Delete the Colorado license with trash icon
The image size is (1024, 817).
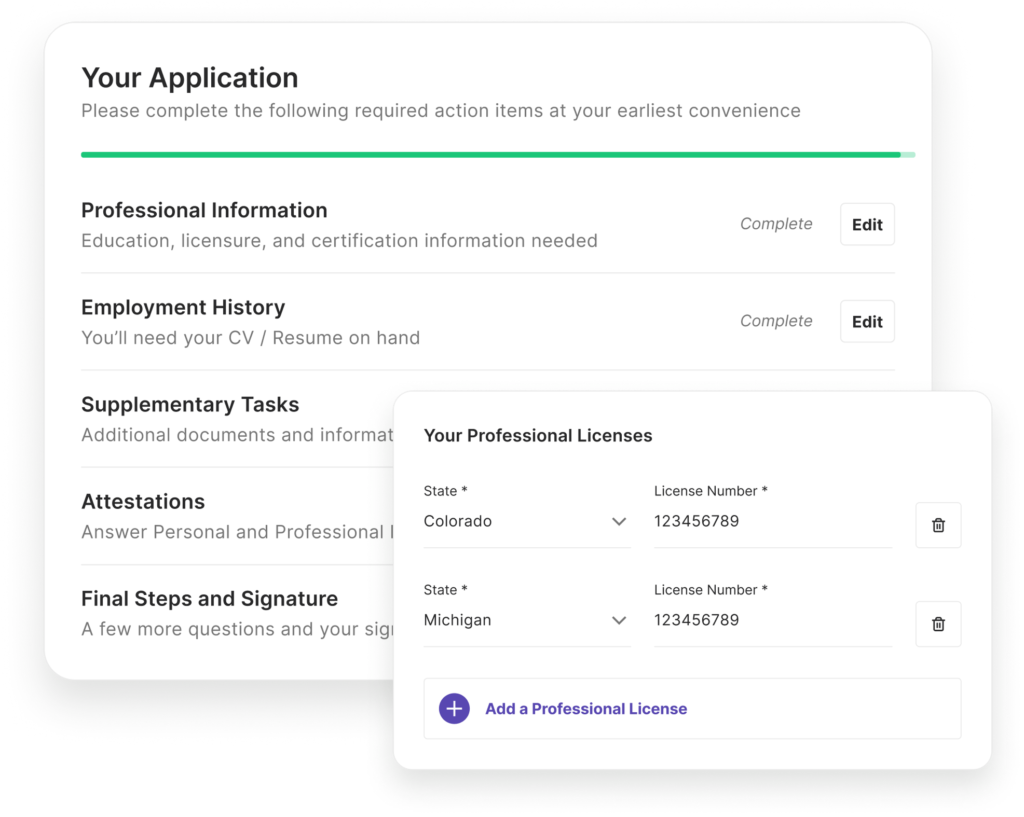point(938,525)
